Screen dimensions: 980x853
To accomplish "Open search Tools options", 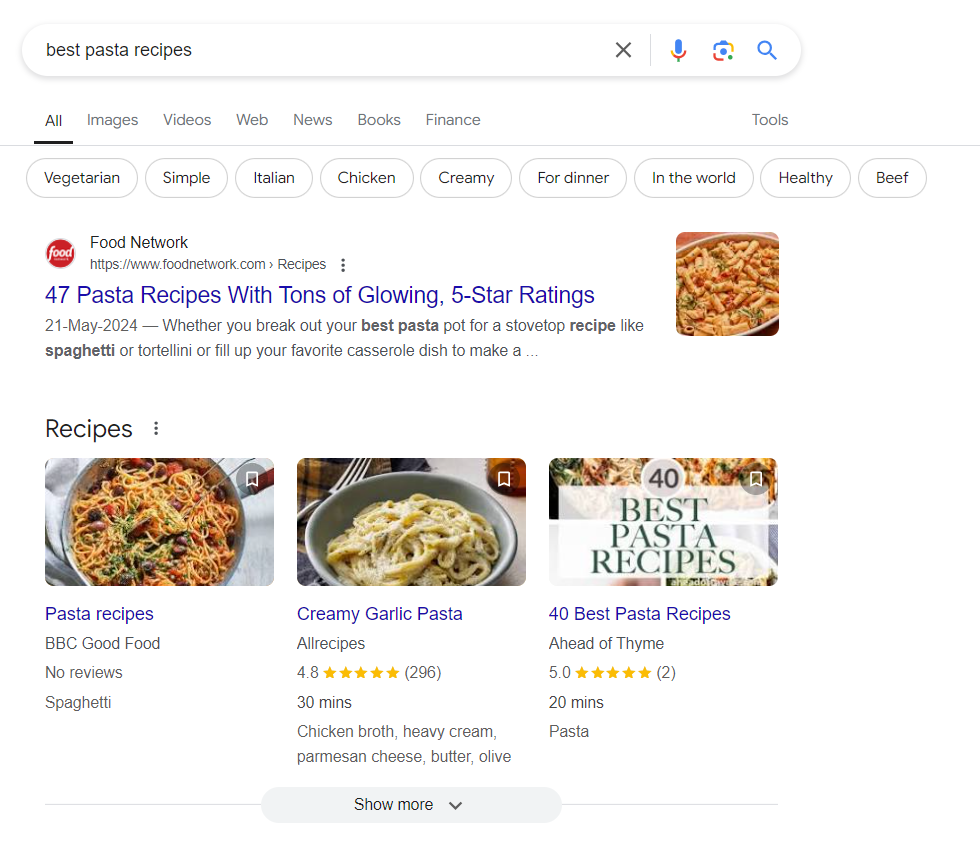I will click(x=769, y=120).
